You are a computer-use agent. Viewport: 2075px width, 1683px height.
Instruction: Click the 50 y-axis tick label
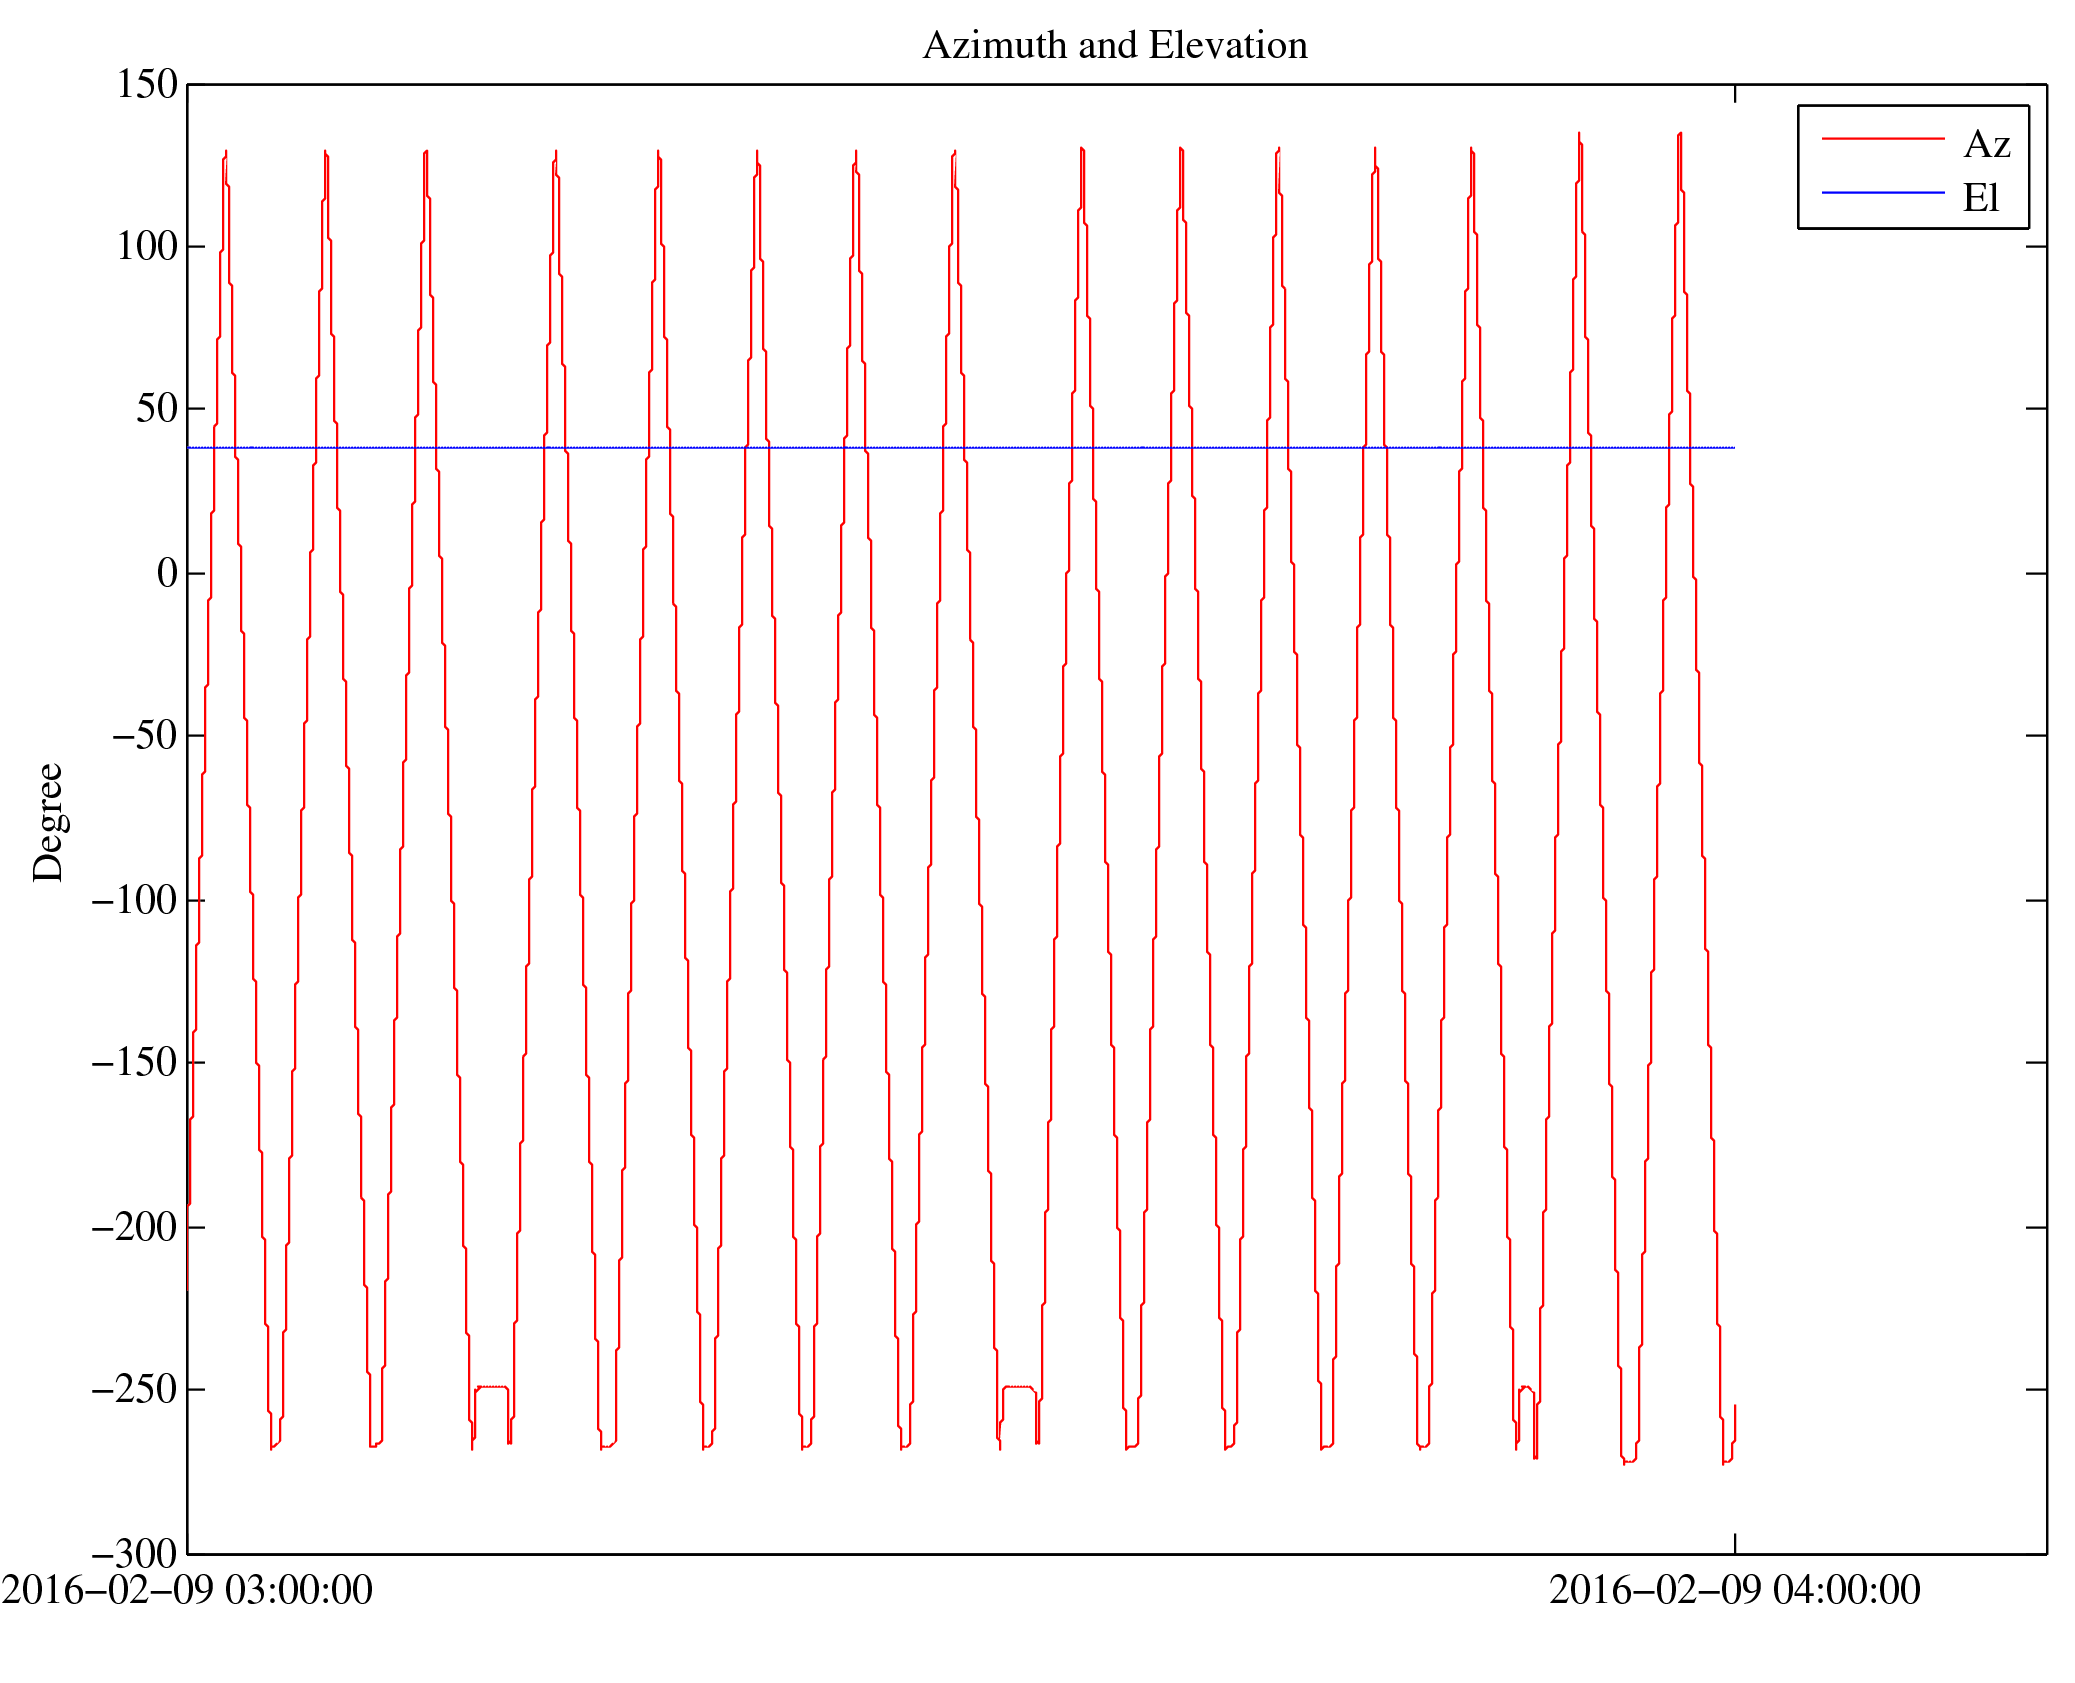157,408
